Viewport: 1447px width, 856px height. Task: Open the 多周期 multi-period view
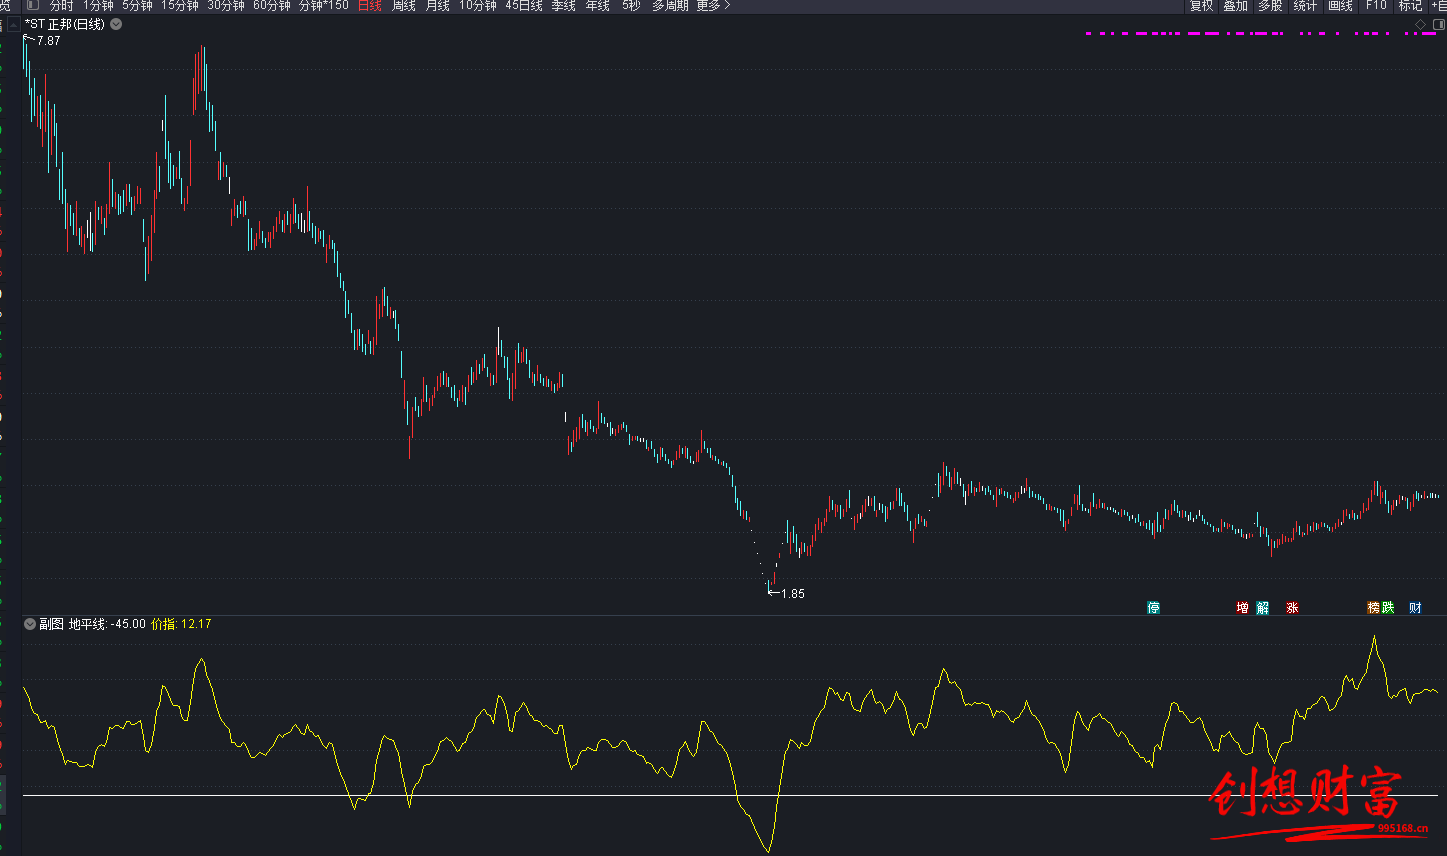click(670, 6)
